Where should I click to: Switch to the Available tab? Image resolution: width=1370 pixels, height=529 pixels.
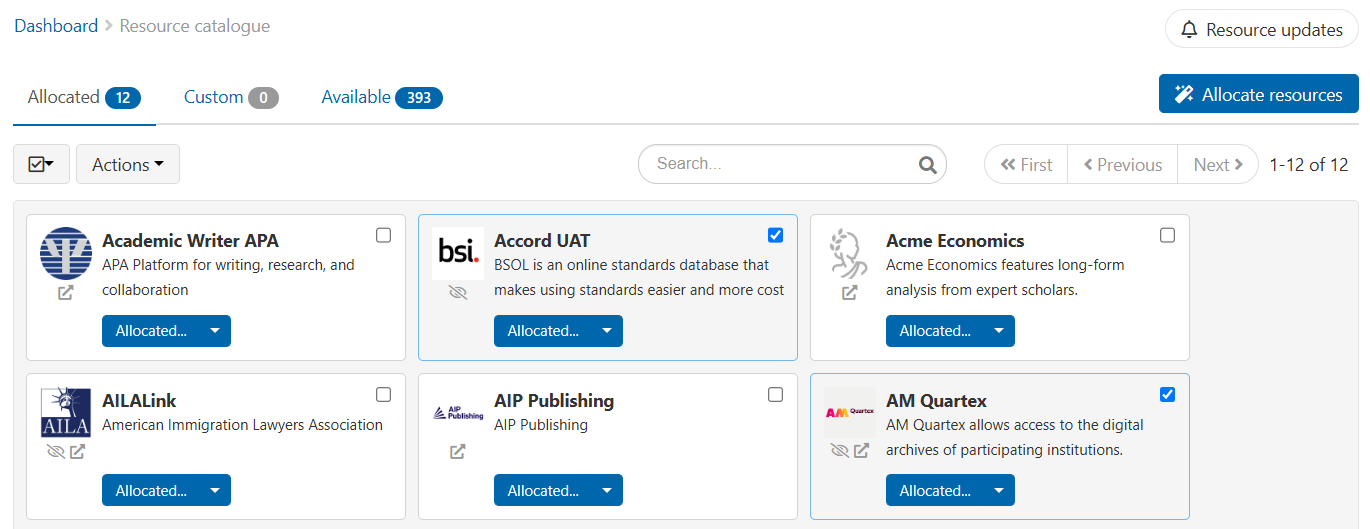(382, 97)
